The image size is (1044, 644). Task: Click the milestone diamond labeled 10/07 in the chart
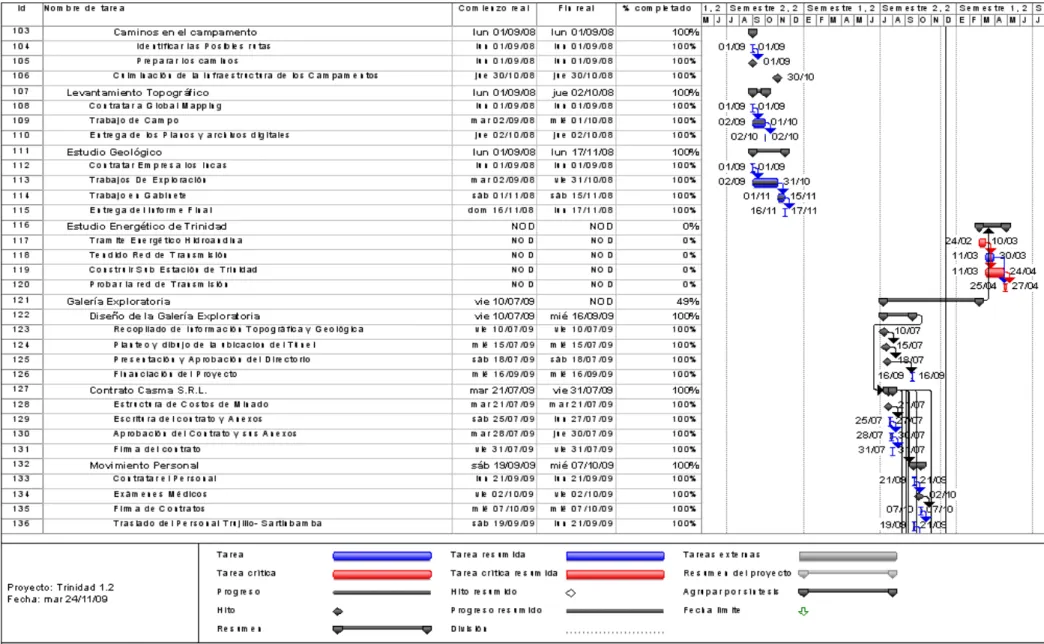click(884, 332)
